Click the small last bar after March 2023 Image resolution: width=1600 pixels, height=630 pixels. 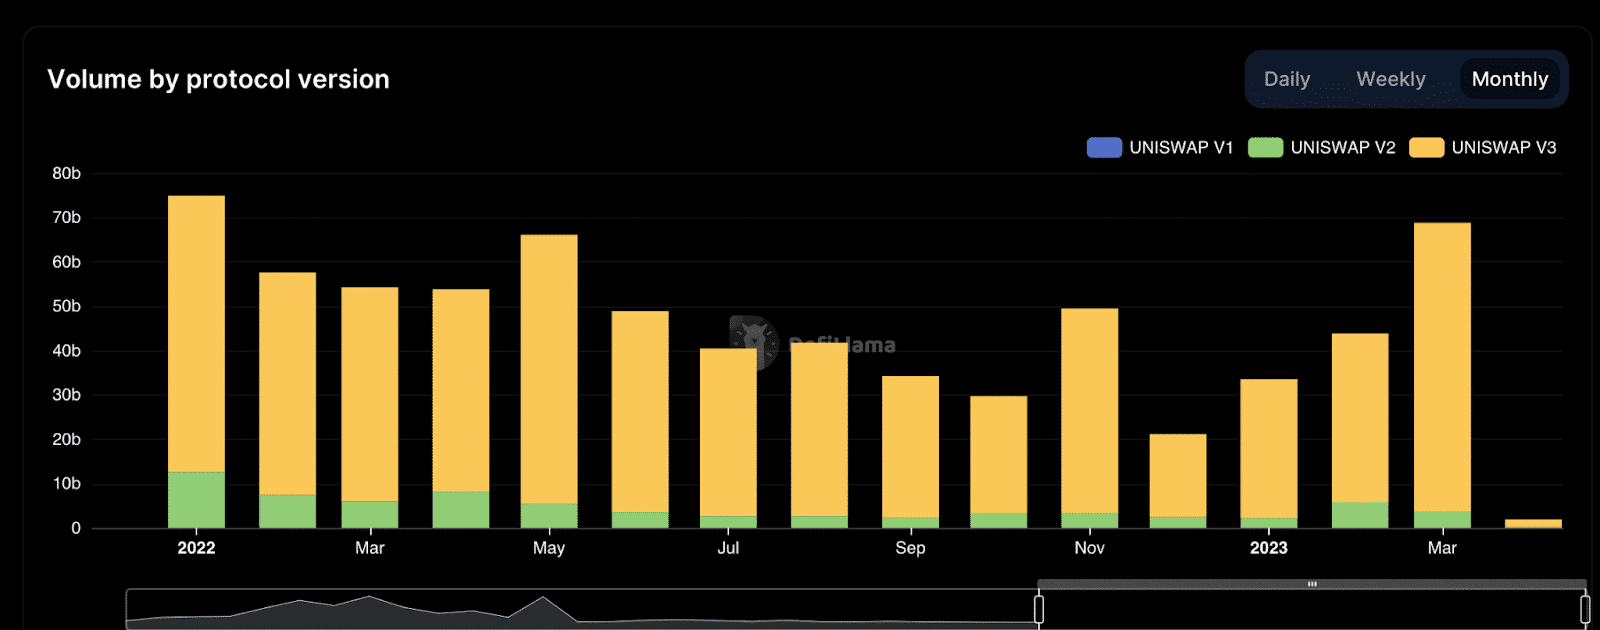[1533, 523]
